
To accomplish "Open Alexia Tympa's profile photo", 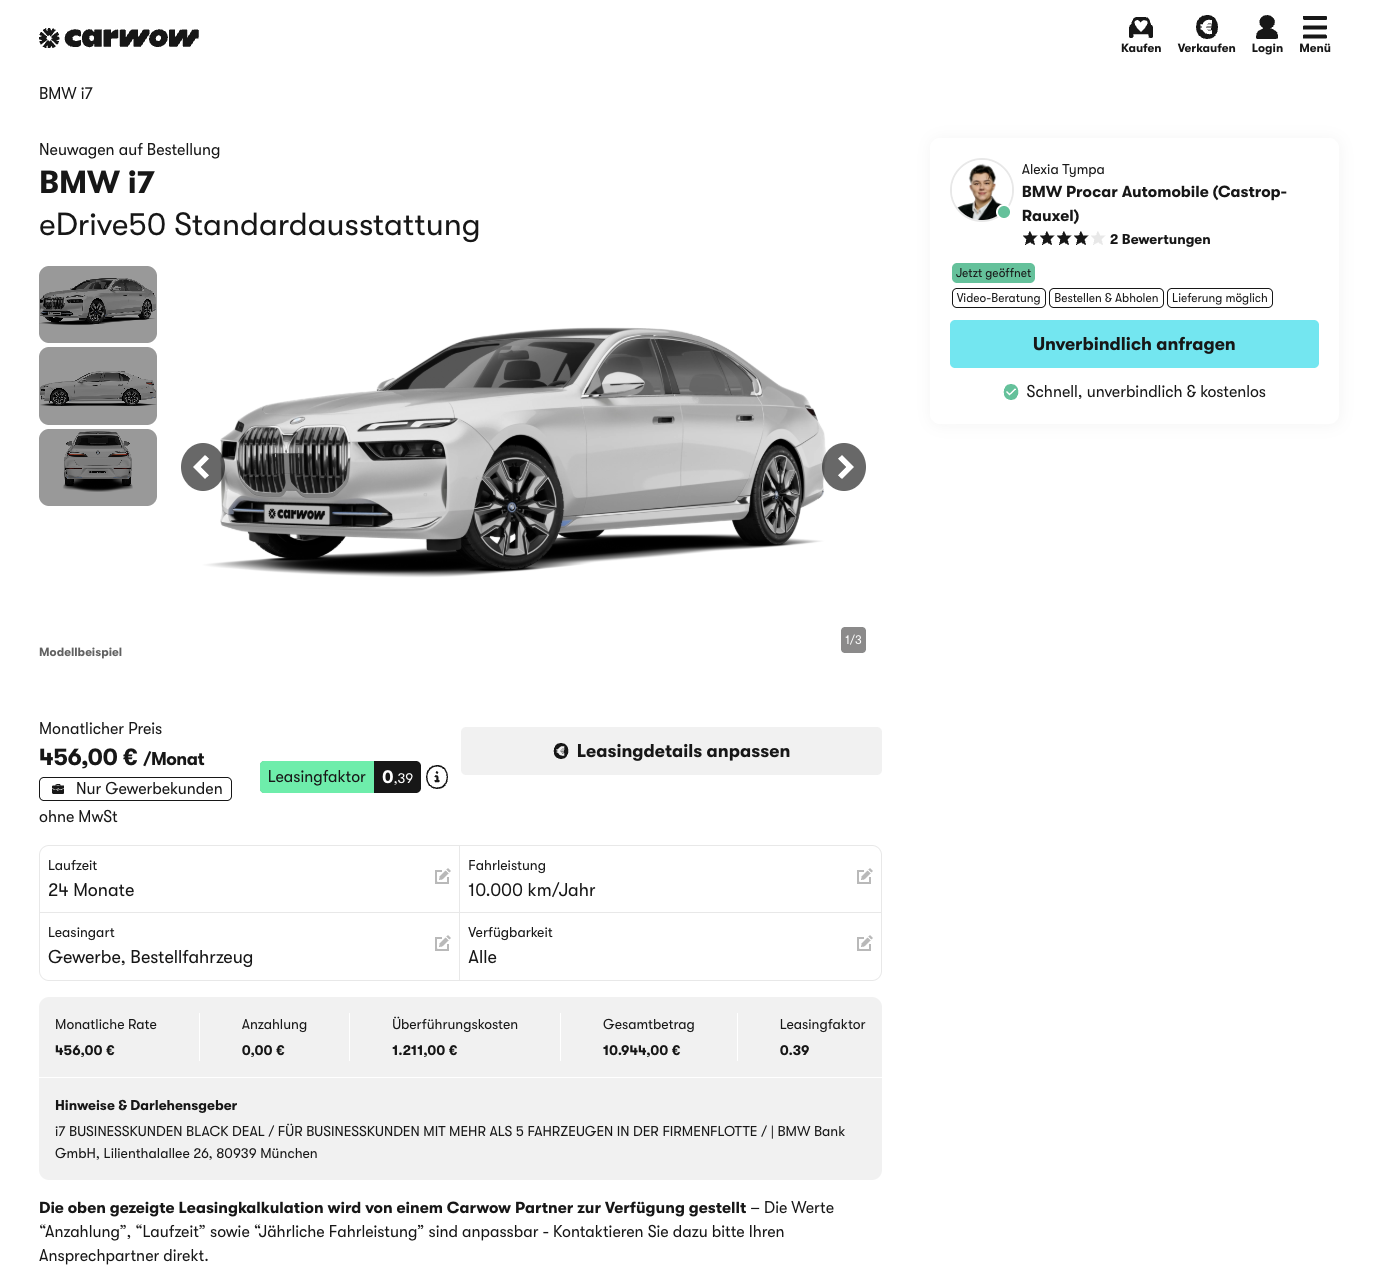I will pyautogui.click(x=981, y=189).
